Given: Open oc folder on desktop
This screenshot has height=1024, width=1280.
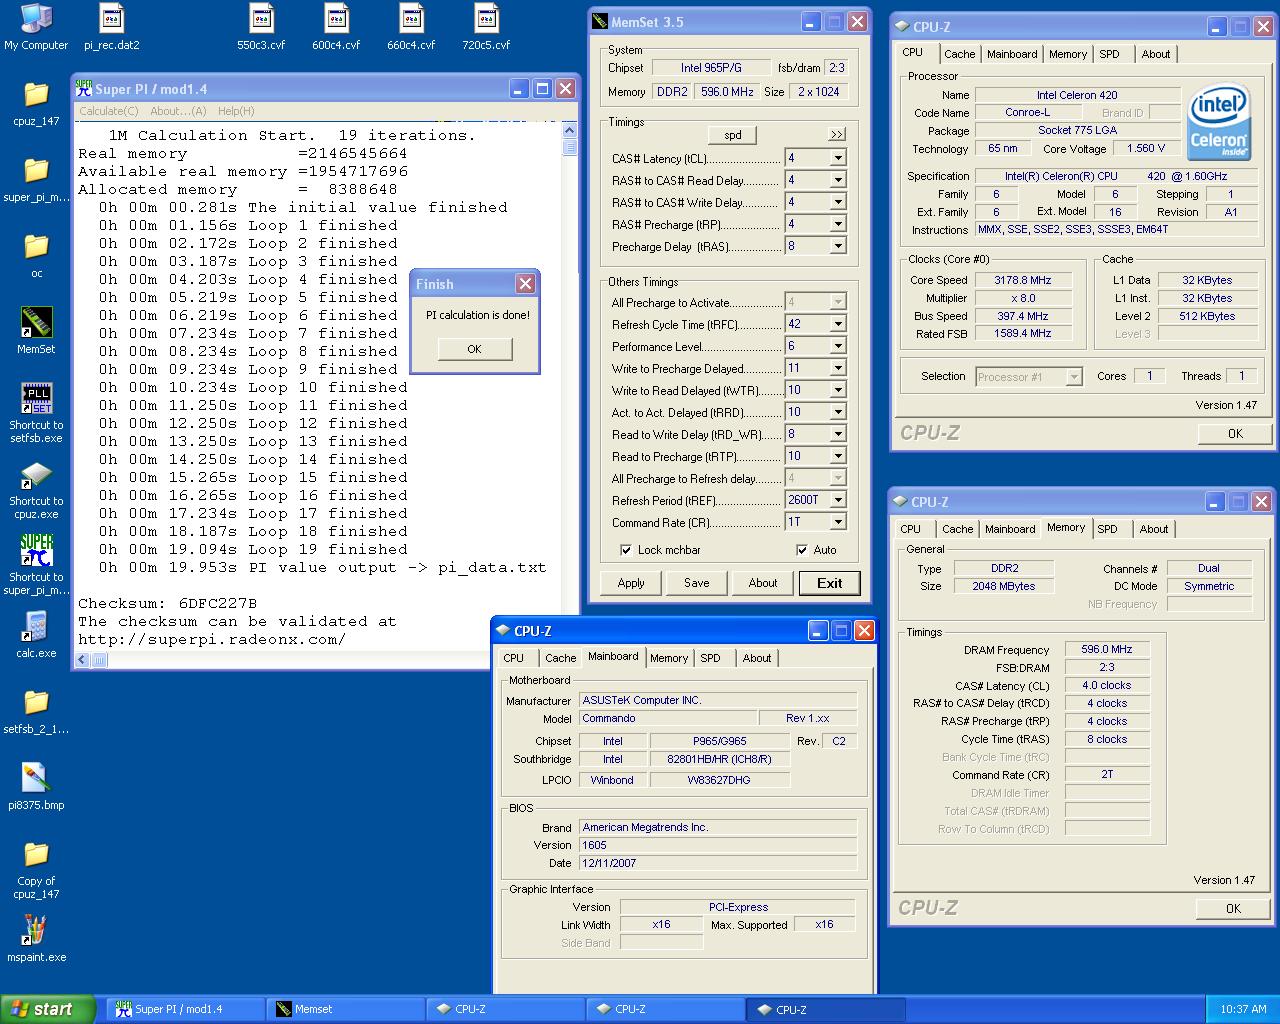Looking at the screenshot, I should point(36,255).
